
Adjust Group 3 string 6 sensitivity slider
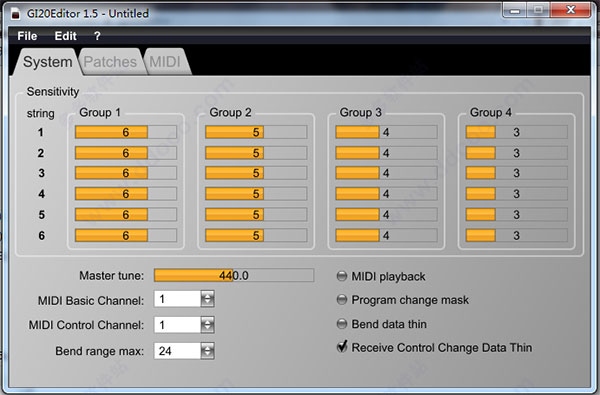(386, 235)
